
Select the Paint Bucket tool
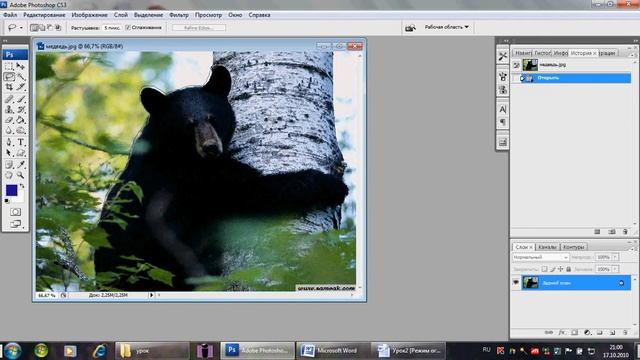pos(20,120)
